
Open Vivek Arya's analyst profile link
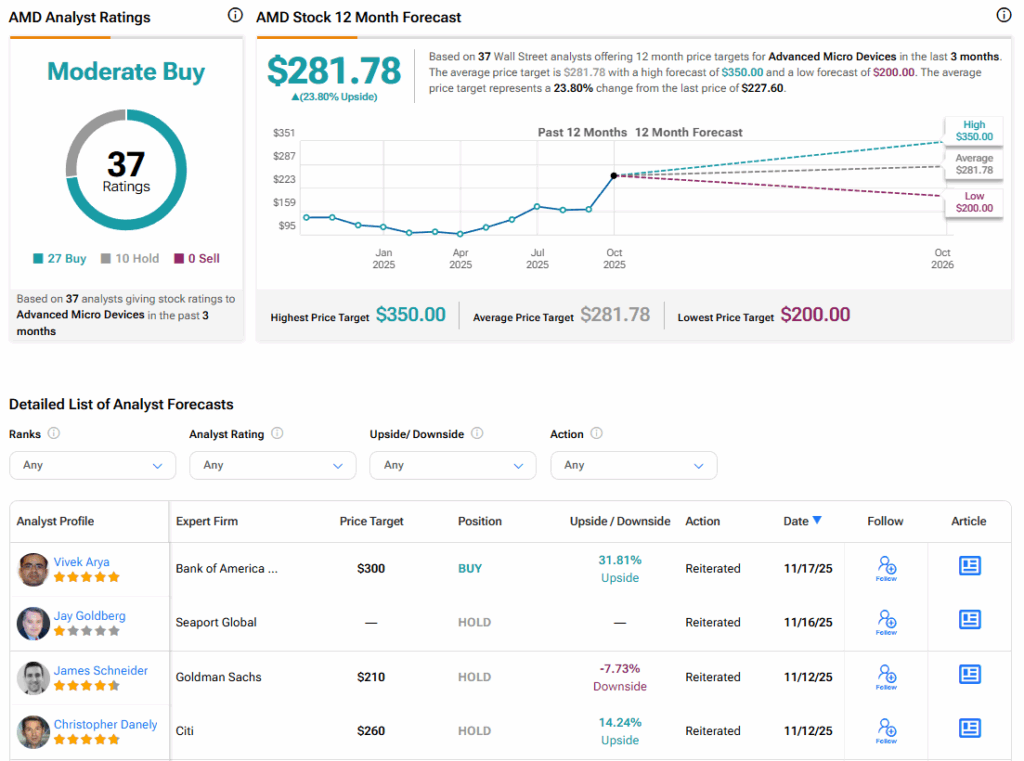coord(82,562)
